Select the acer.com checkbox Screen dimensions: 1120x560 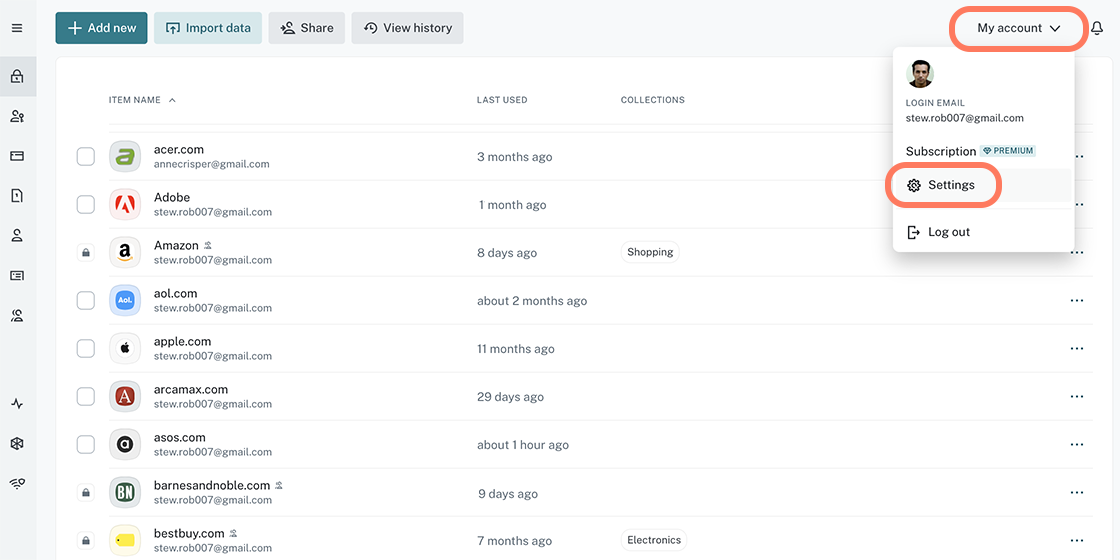(86, 157)
